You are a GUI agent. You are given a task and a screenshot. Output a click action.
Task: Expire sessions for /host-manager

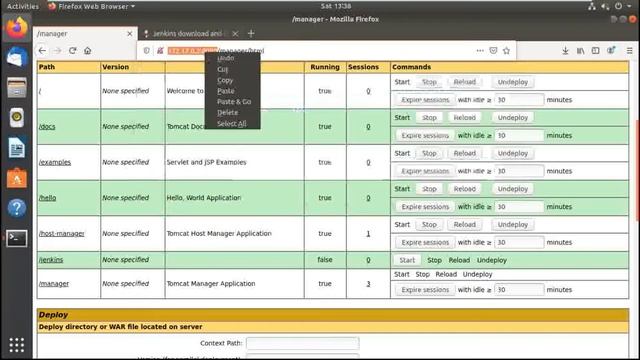425,242
